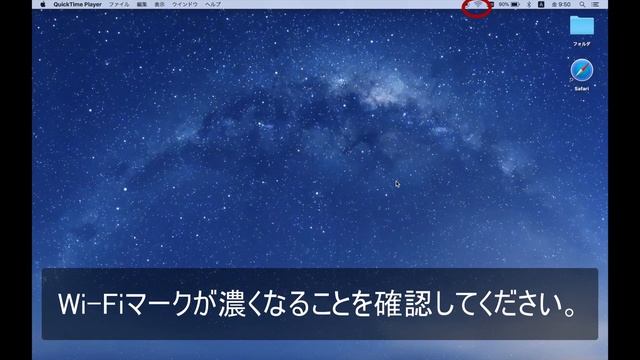Image resolution: width=640 pixels, height=360 pixels.
Task: Click the Wi-Fi status icon in menu bar
Action: (x=477, y=4)
